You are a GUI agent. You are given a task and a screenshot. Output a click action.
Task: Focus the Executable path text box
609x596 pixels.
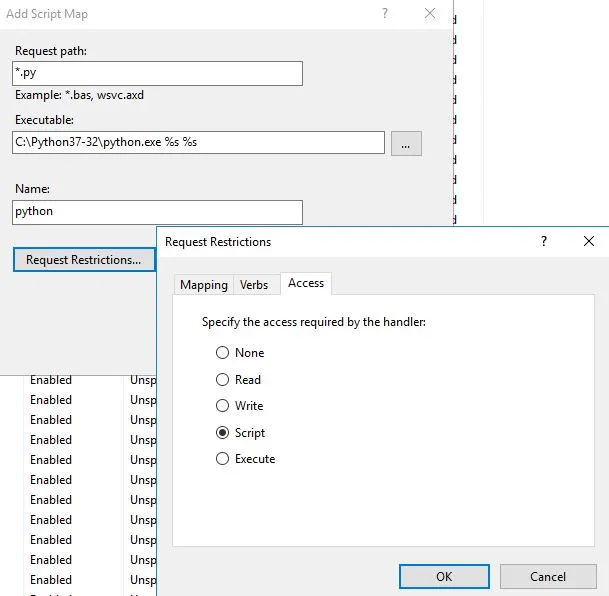point(198,142)
